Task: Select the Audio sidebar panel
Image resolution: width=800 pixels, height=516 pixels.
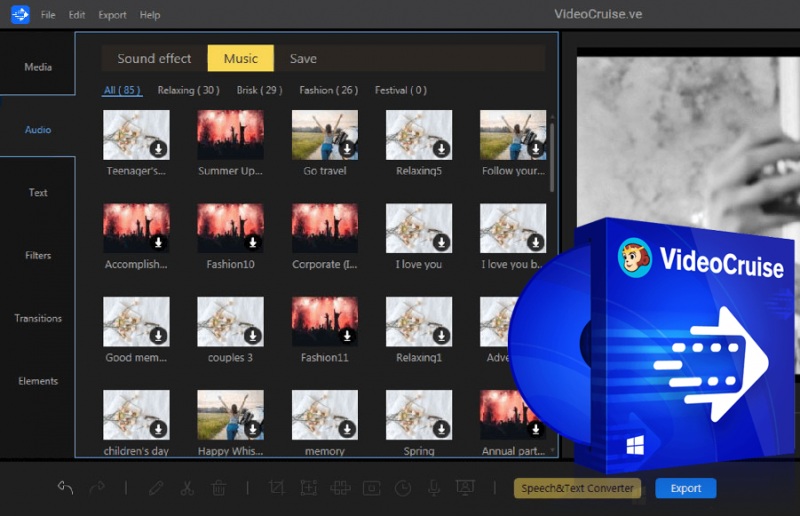Action: 38,130
